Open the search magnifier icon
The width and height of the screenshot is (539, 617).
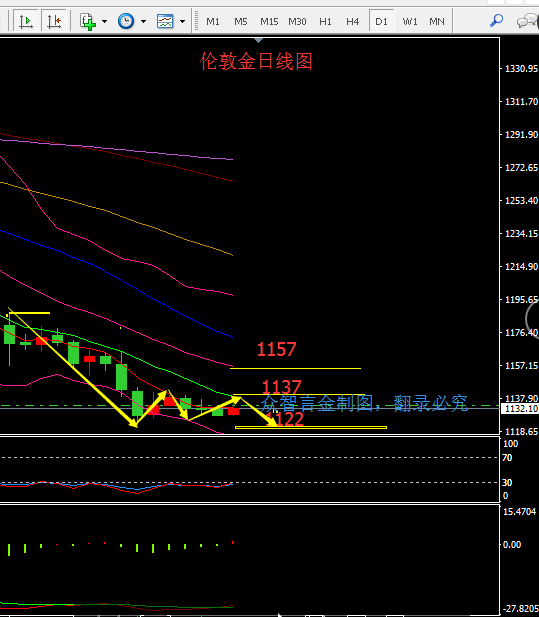click(497, 20)
